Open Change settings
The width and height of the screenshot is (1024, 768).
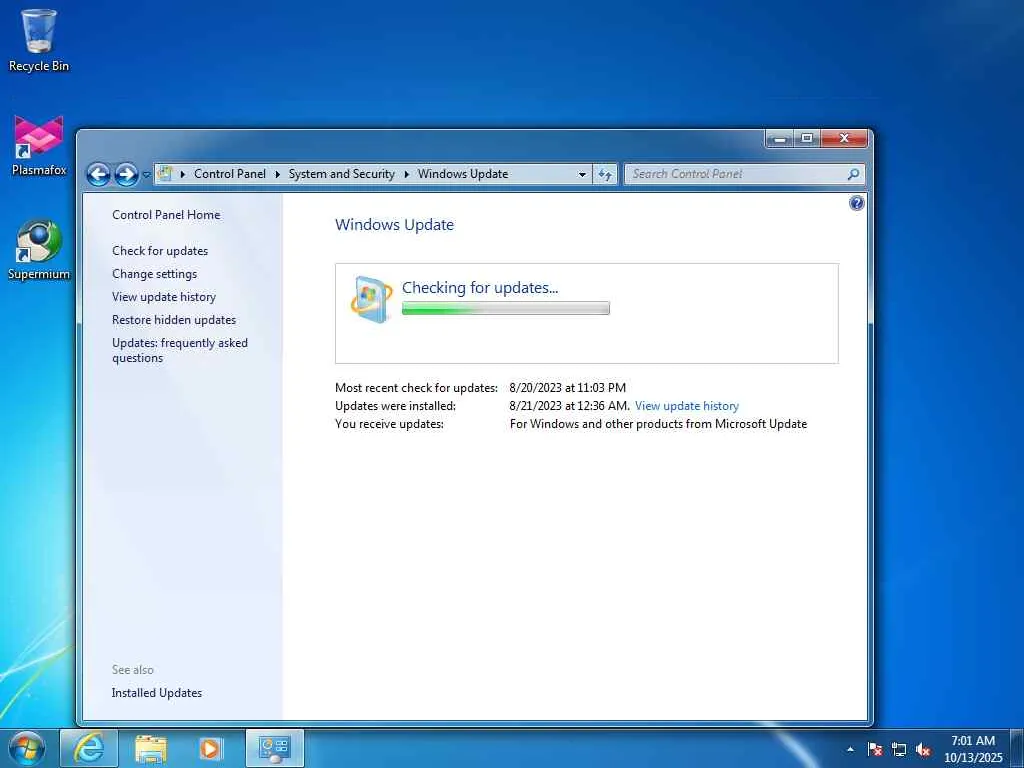point(154,274)
